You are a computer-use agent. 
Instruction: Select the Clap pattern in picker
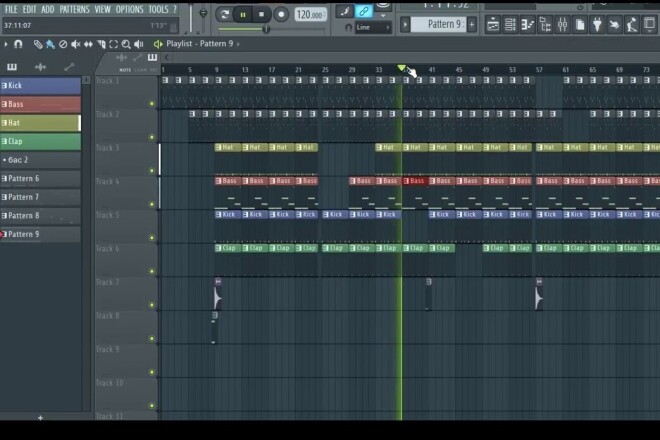pos(40,141)
